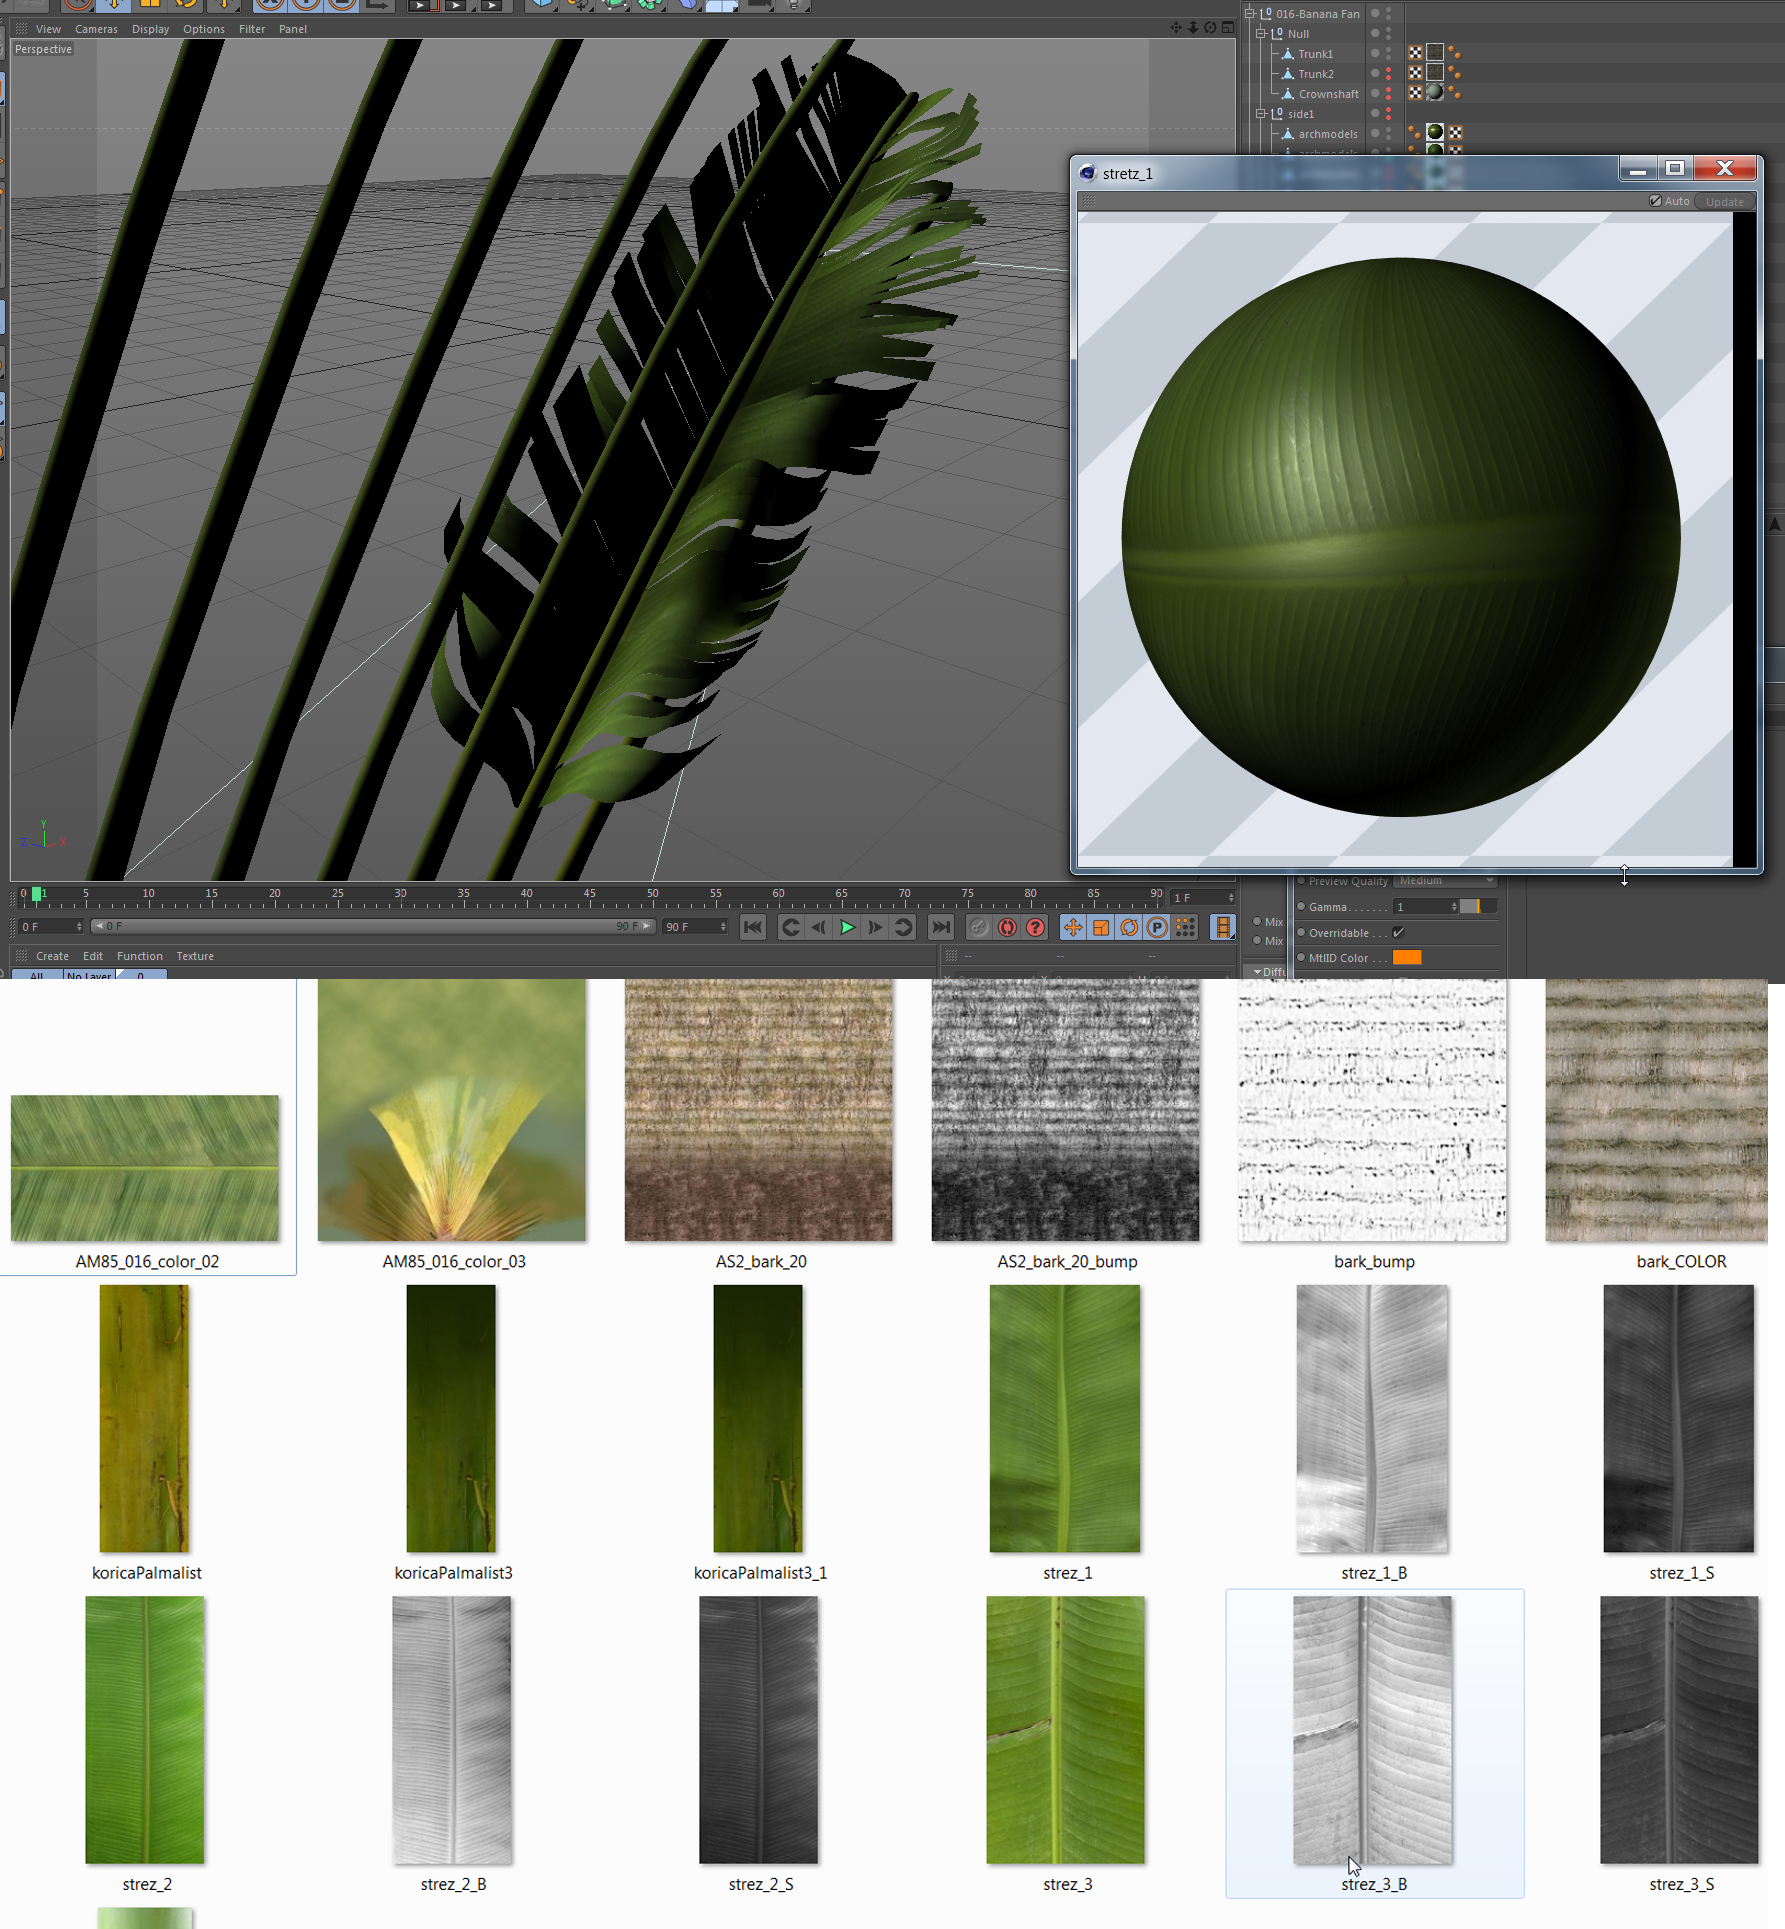Open the timeline film-strip icon
Screen dimensions: 1785x1929
(1222, 927)
